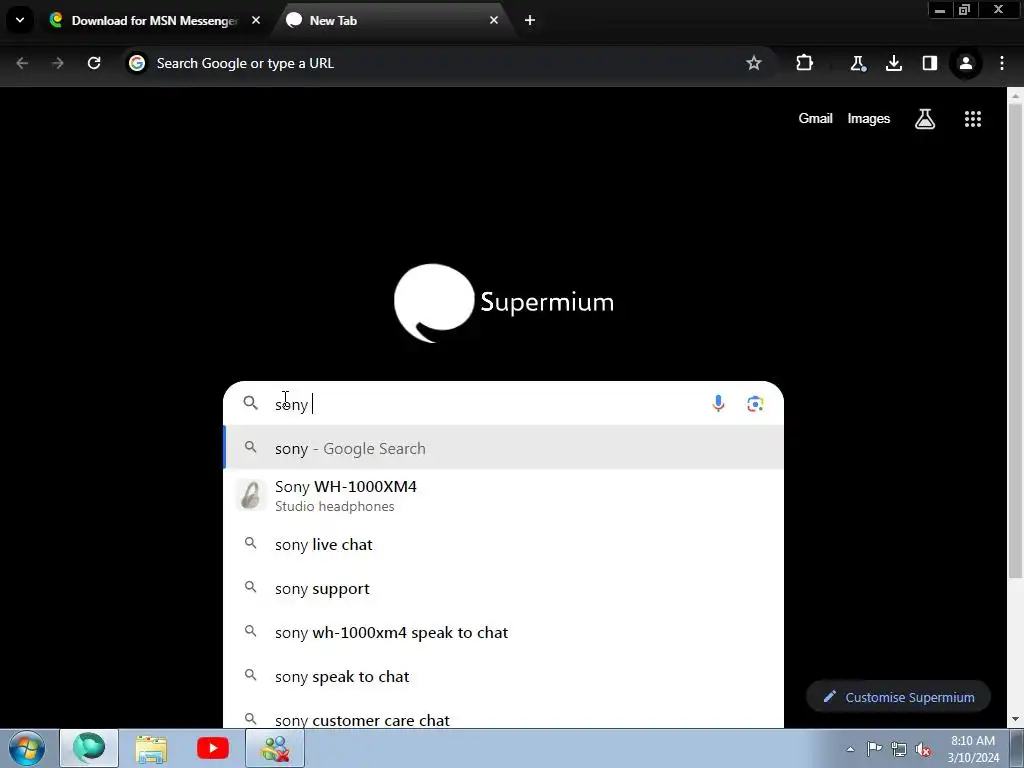Select the sony - Google Search suggestion

(504, 448)
